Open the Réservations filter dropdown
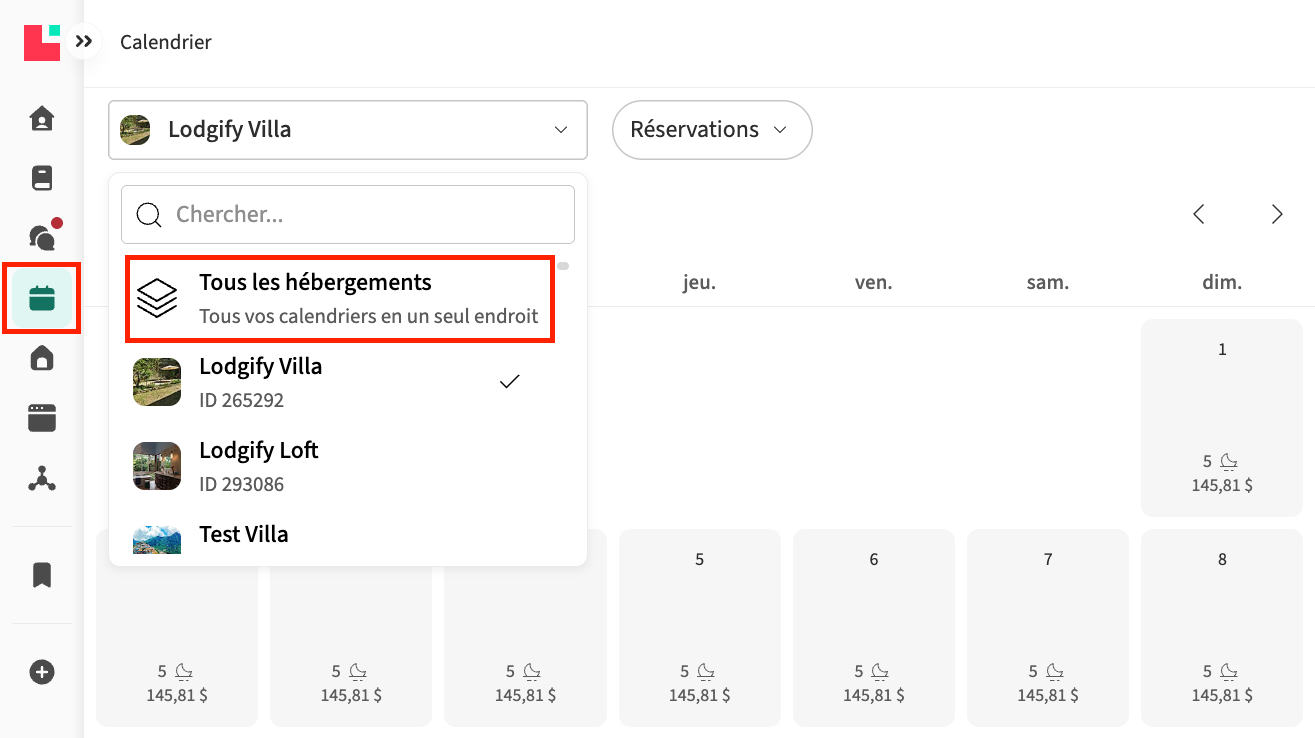Screen dimensions: 1315x738 coord(711,130)
